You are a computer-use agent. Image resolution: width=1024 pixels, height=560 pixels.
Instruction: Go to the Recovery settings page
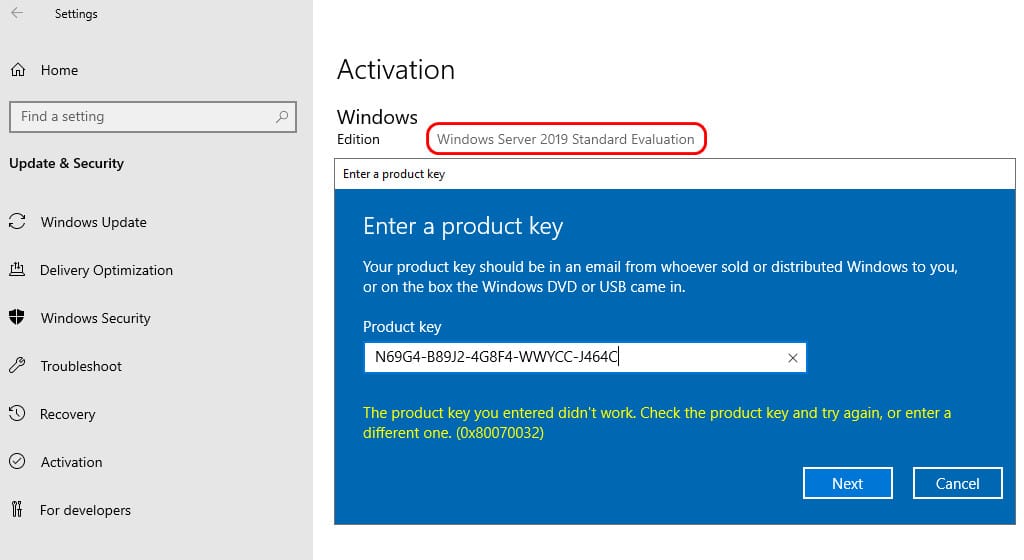pos(67,414)
